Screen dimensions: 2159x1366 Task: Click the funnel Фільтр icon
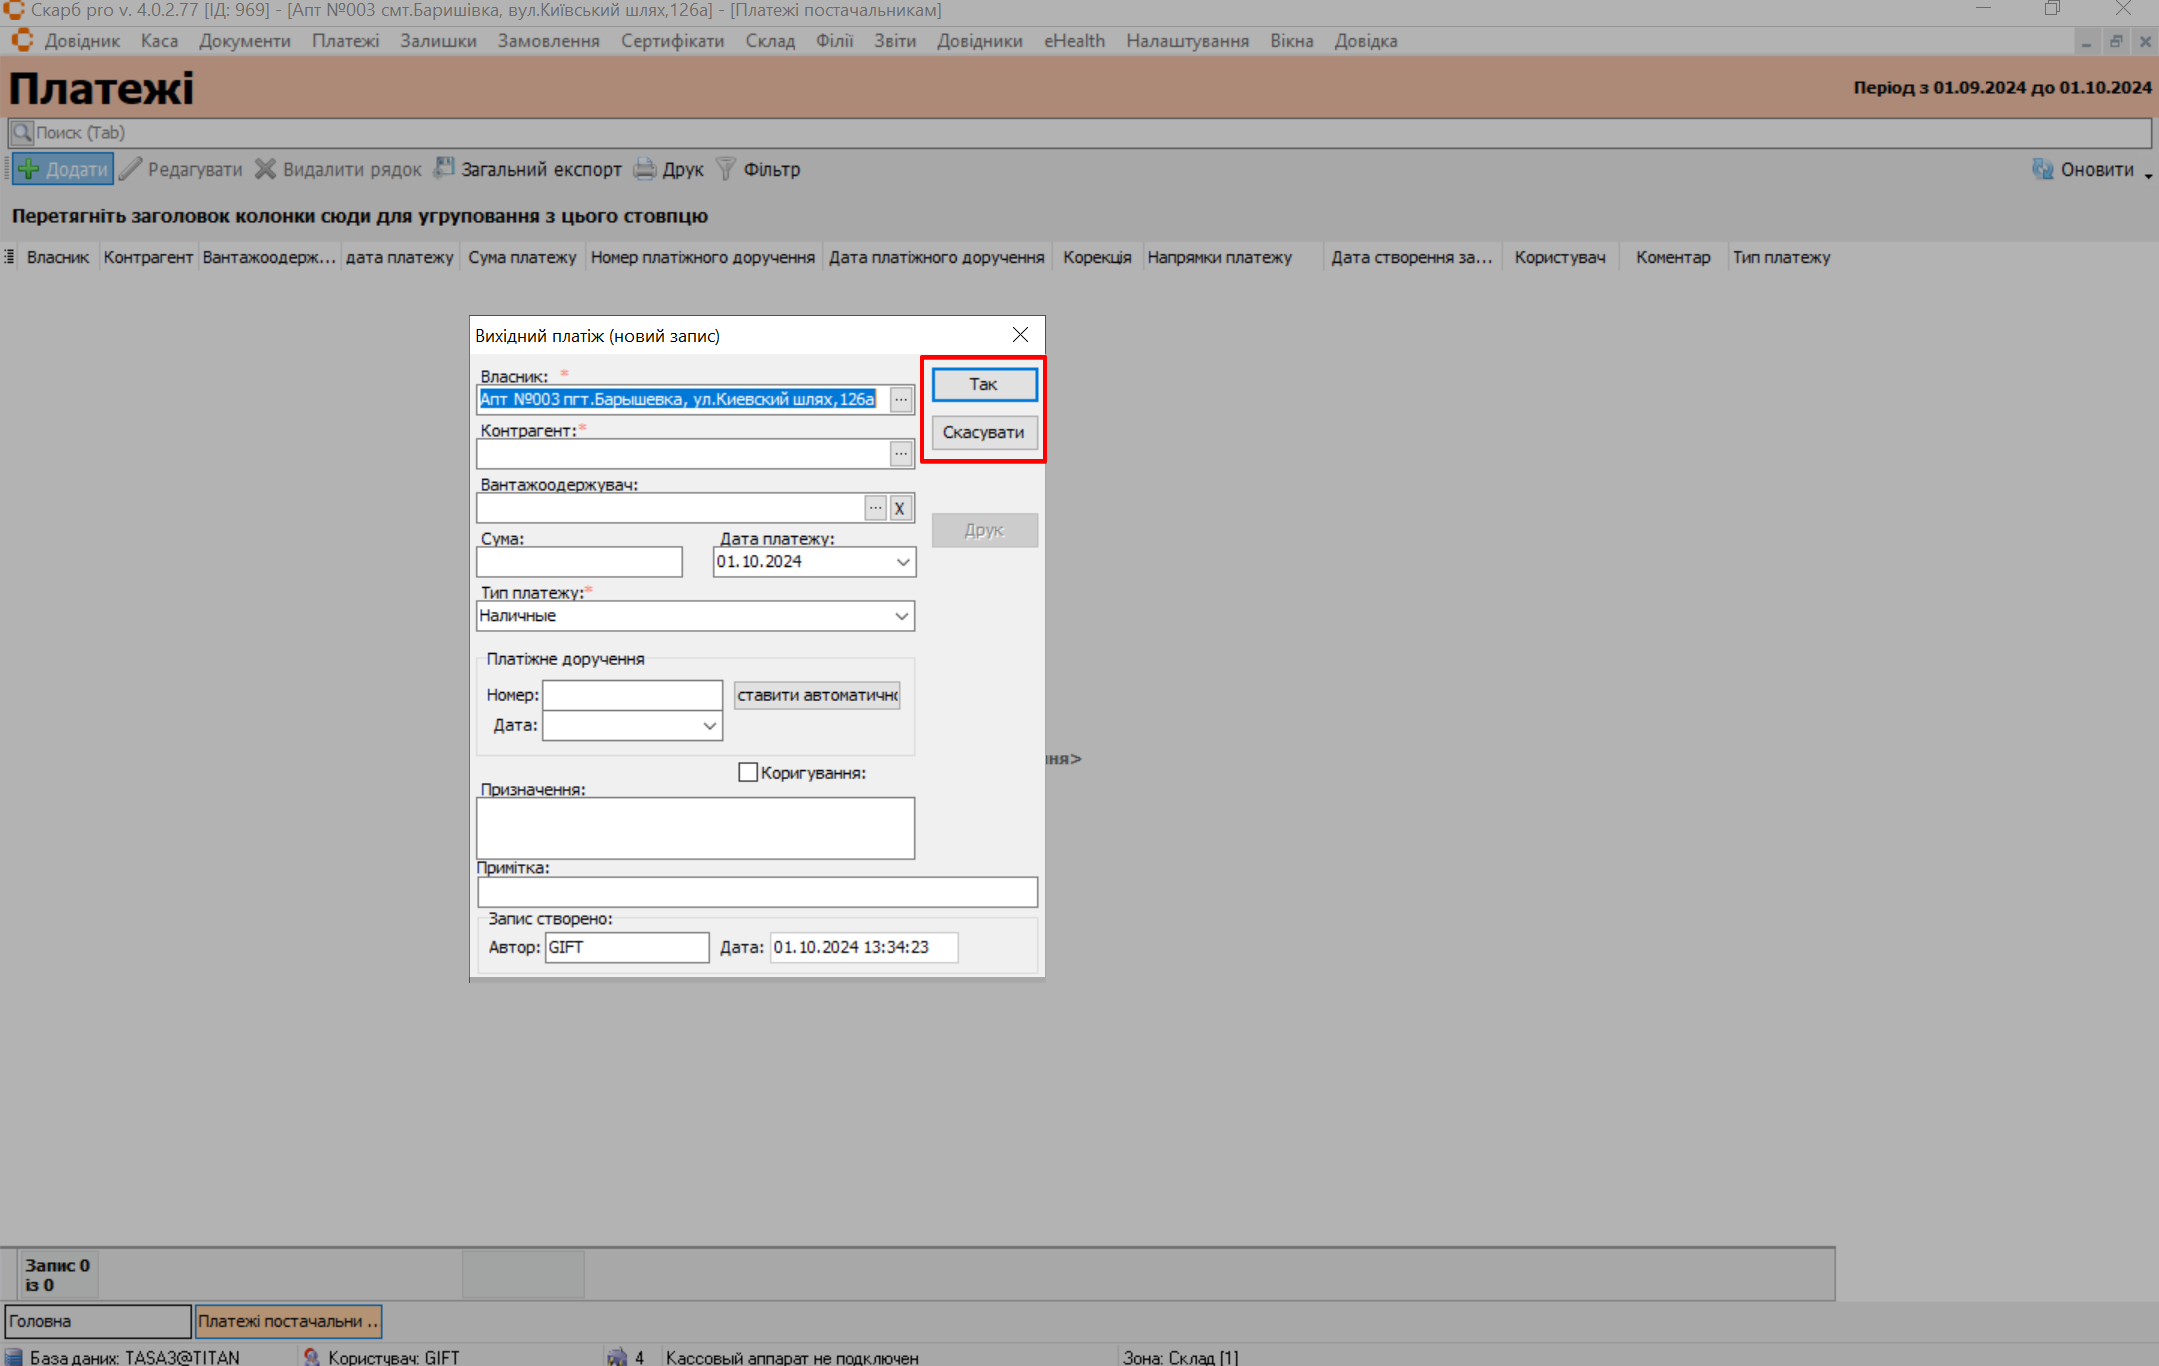(x=726, y=169)
